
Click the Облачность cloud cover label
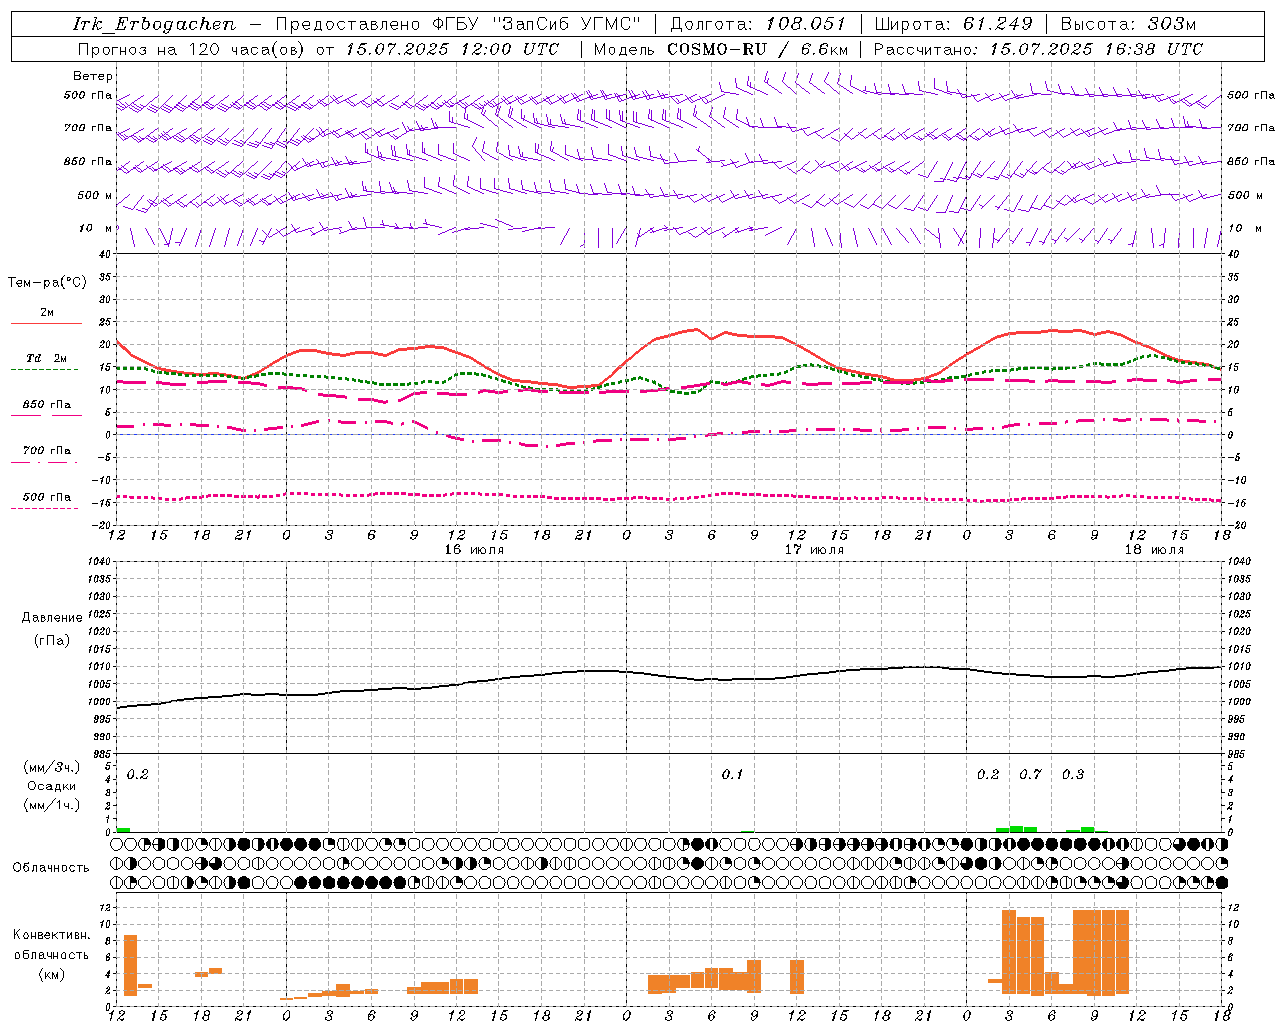(51, 867)
